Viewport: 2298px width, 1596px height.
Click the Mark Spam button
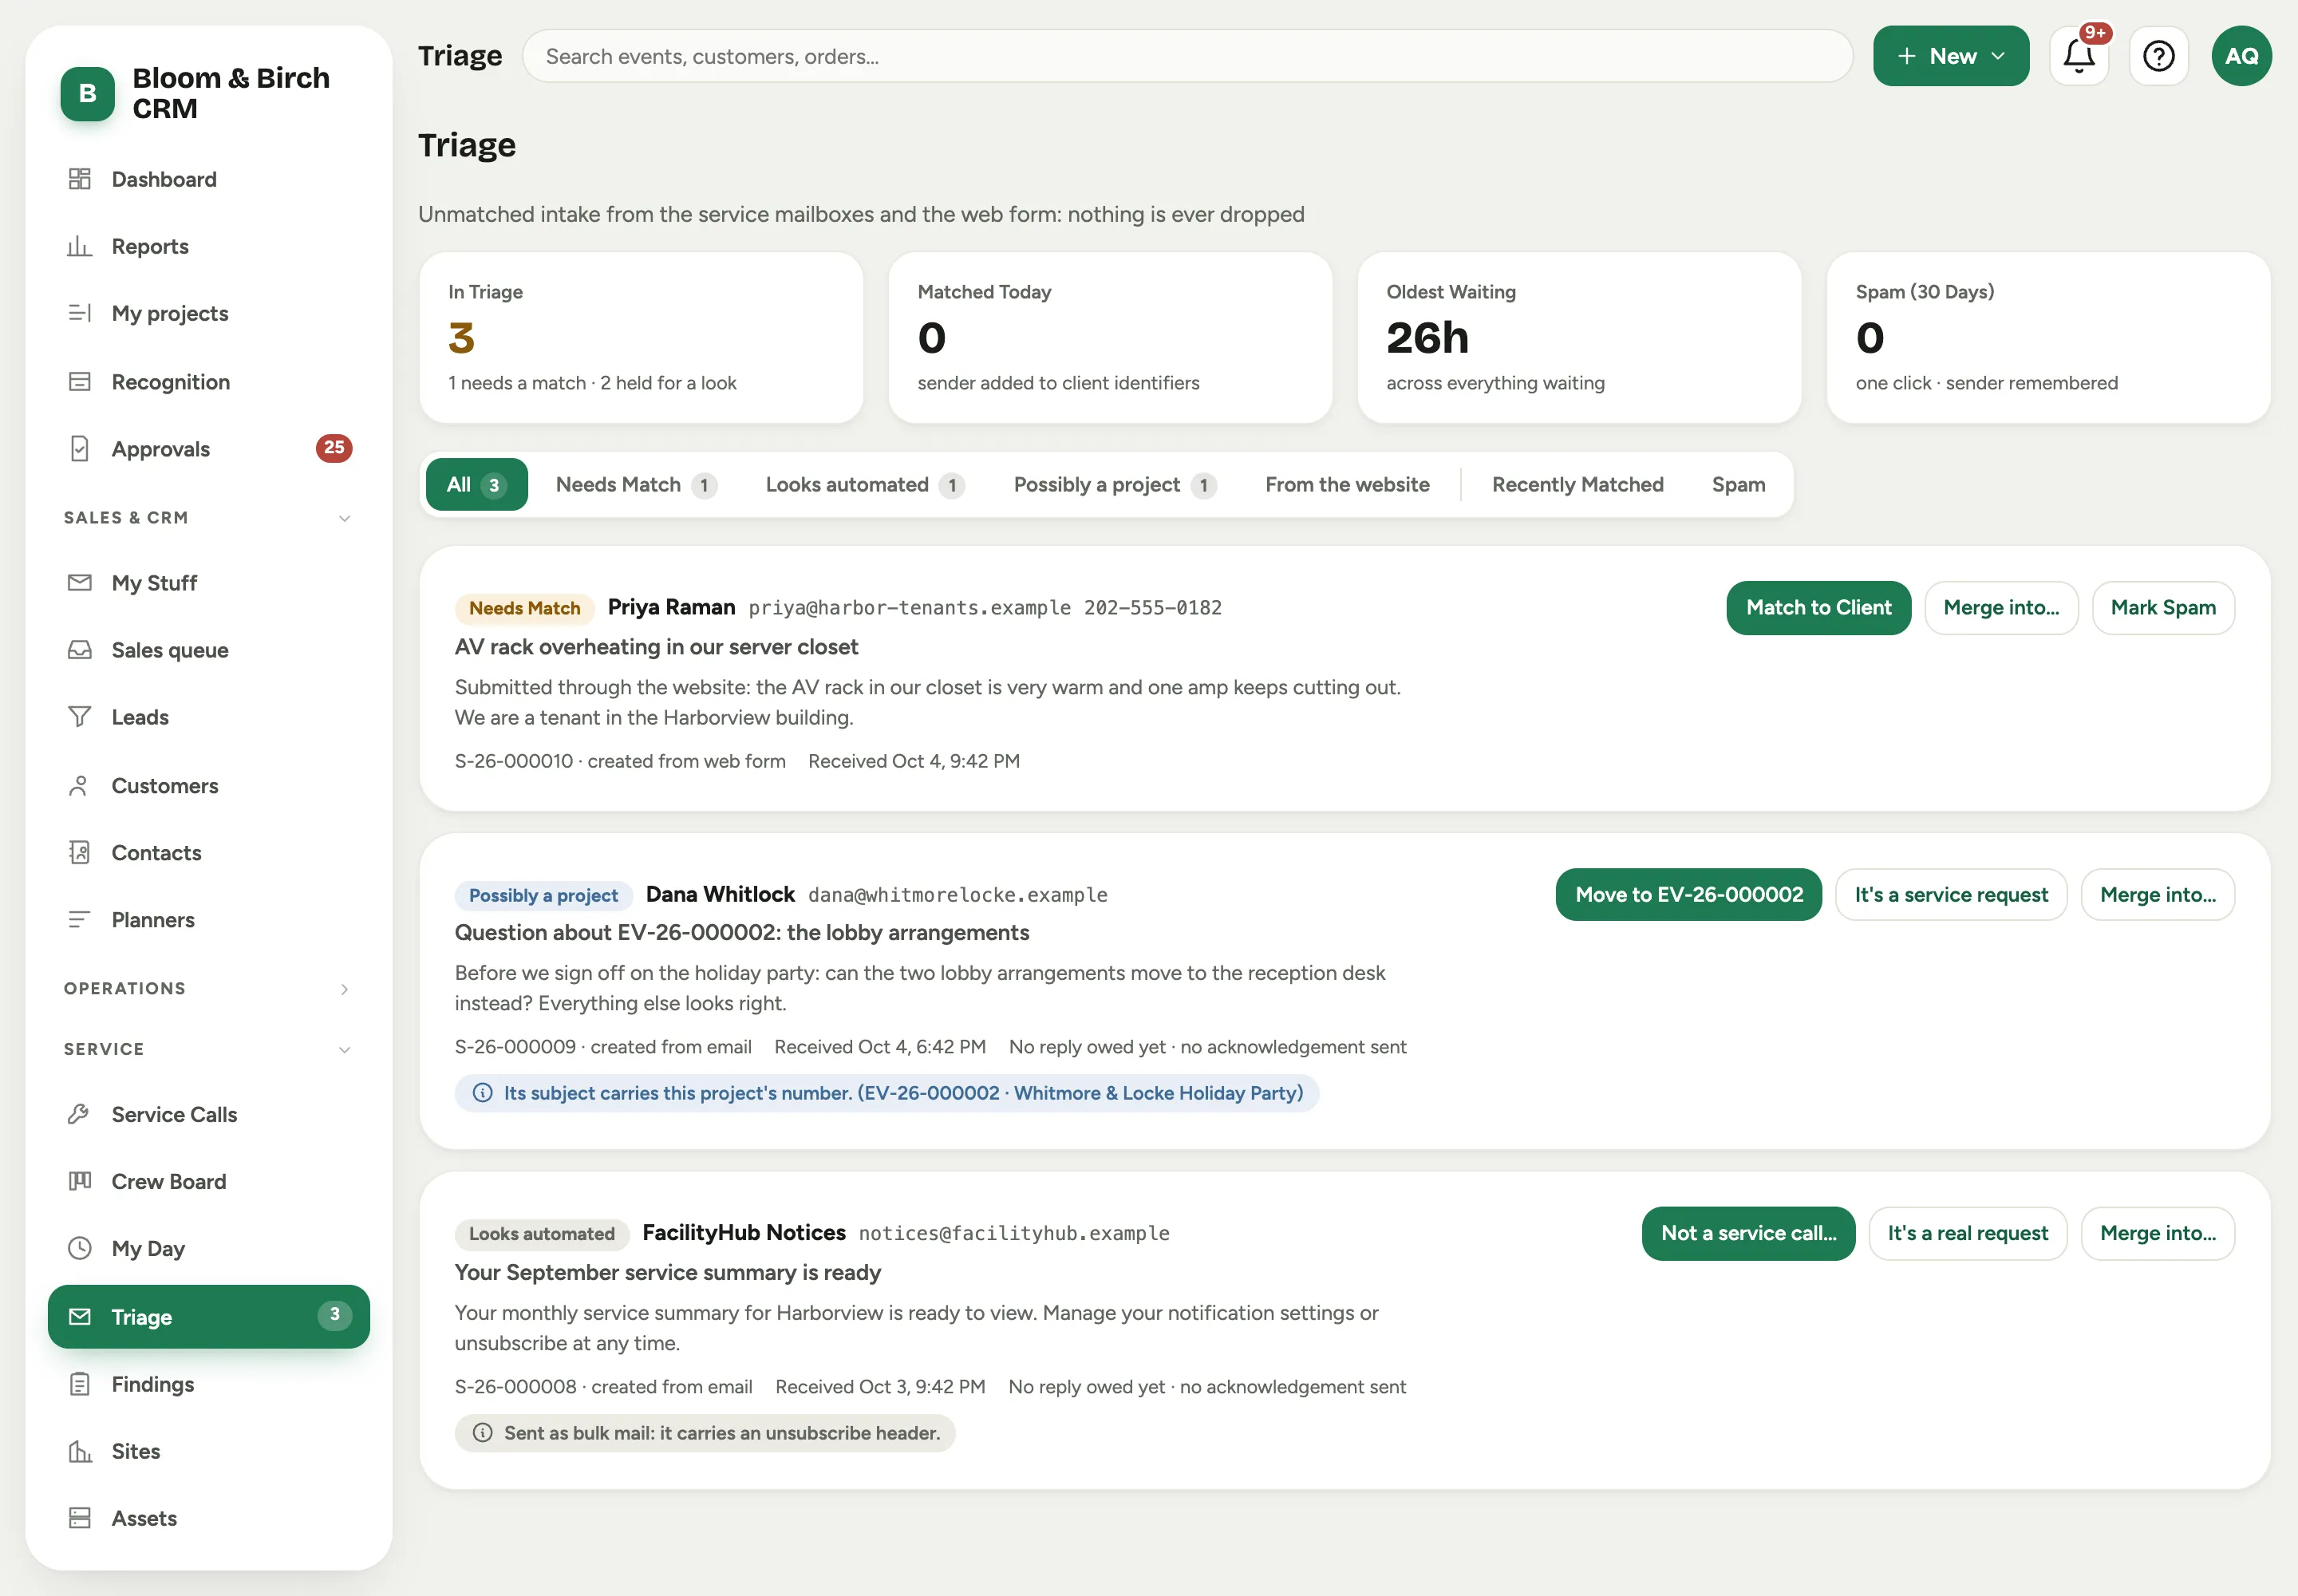pos(2162,608)
